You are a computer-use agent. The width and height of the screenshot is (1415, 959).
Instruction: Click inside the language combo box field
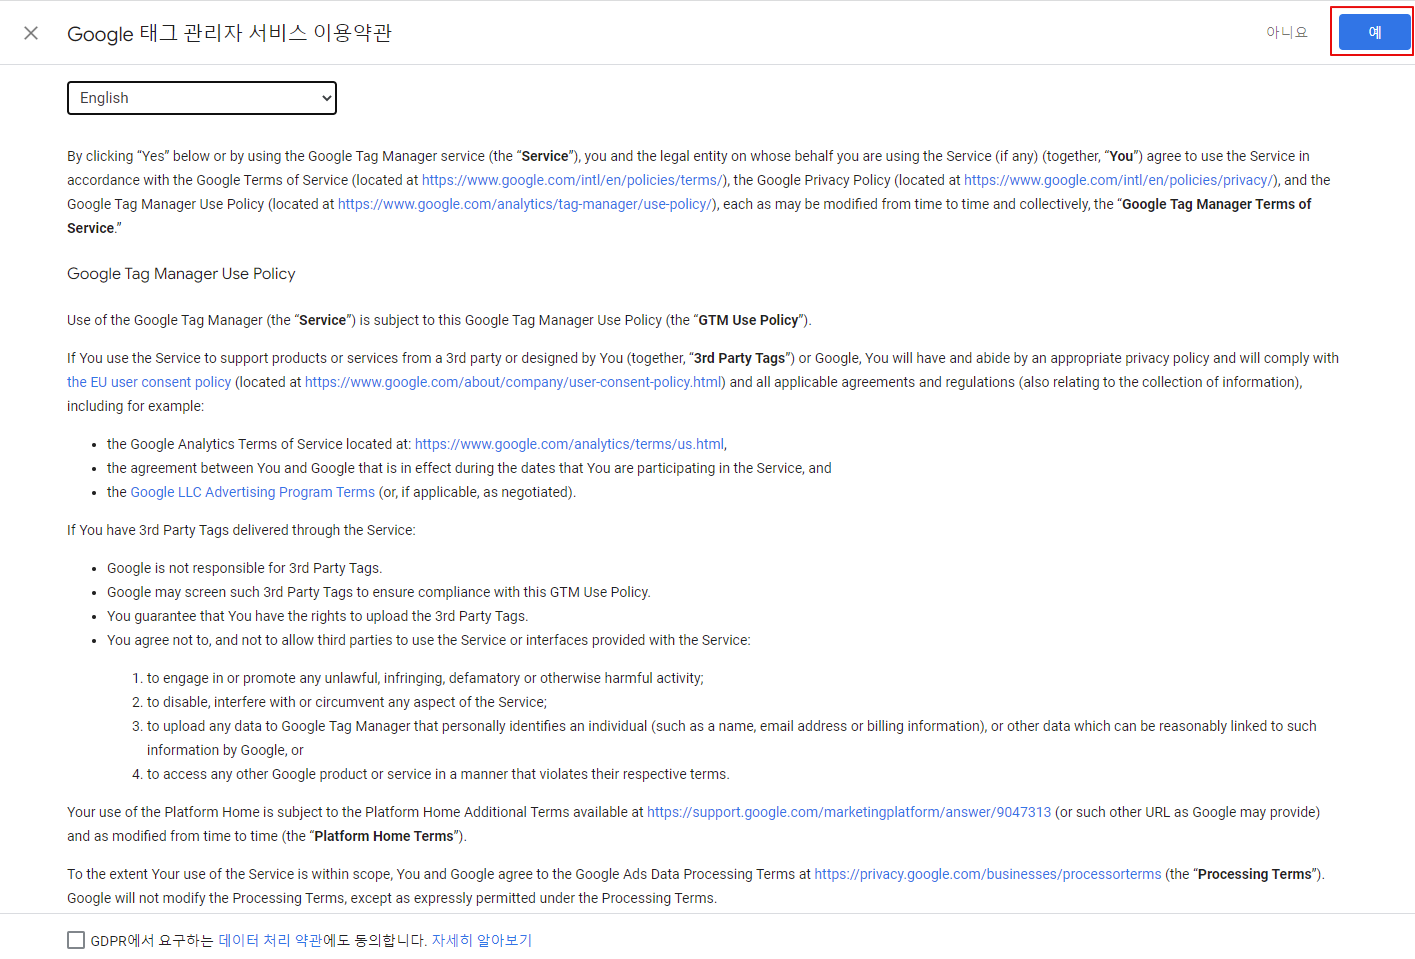tap(180, 97)
